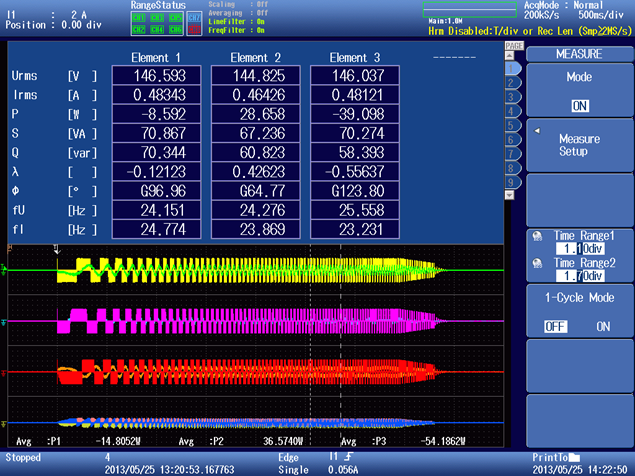
Task: Set 1-Cycle Mode to ON
Action: pos(603,327)
